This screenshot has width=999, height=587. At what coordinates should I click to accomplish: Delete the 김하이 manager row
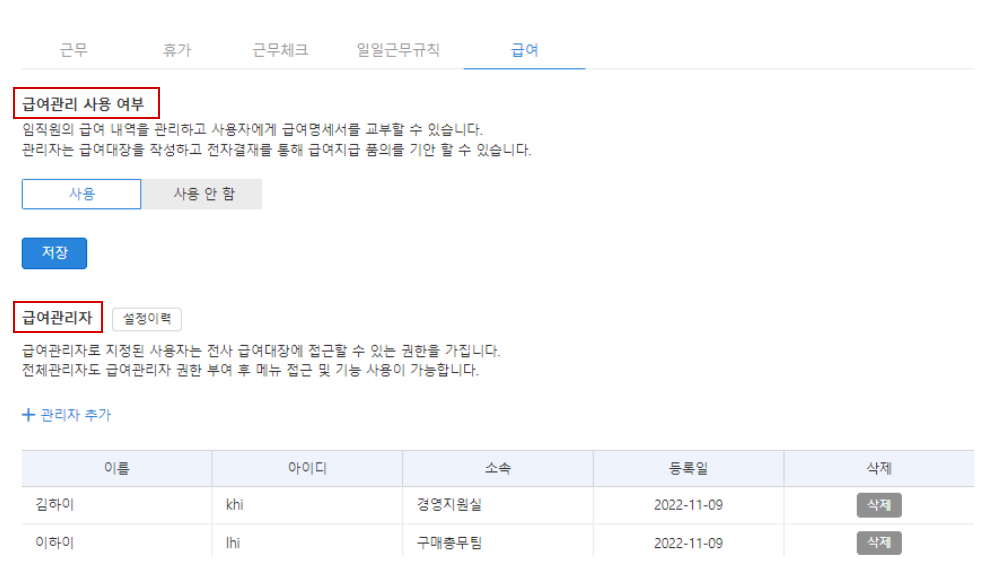[879, 505]
